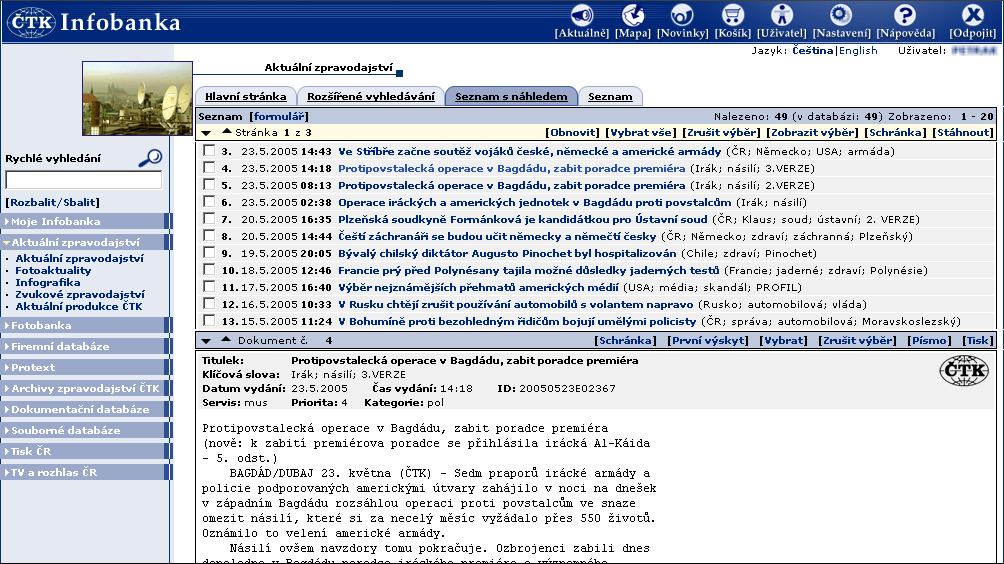This screenshot has width=1004, height=564.
Task: Check the box for article 3
Action: point(208,151)
